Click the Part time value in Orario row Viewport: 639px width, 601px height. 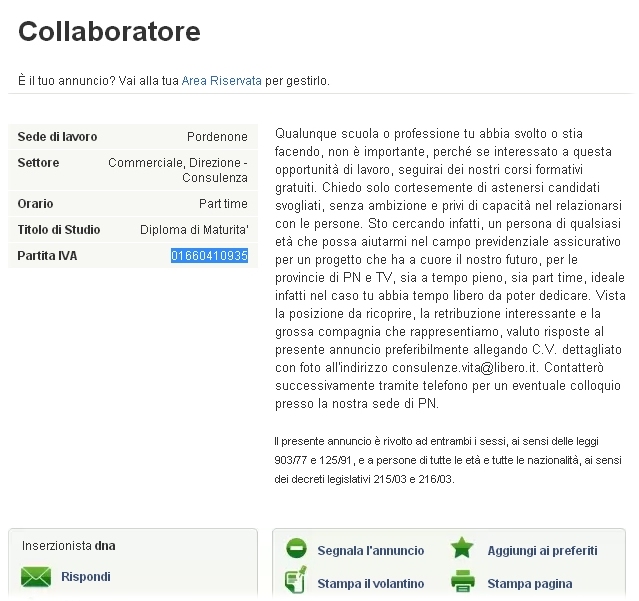pyautogui.click(x=223, y=204)
